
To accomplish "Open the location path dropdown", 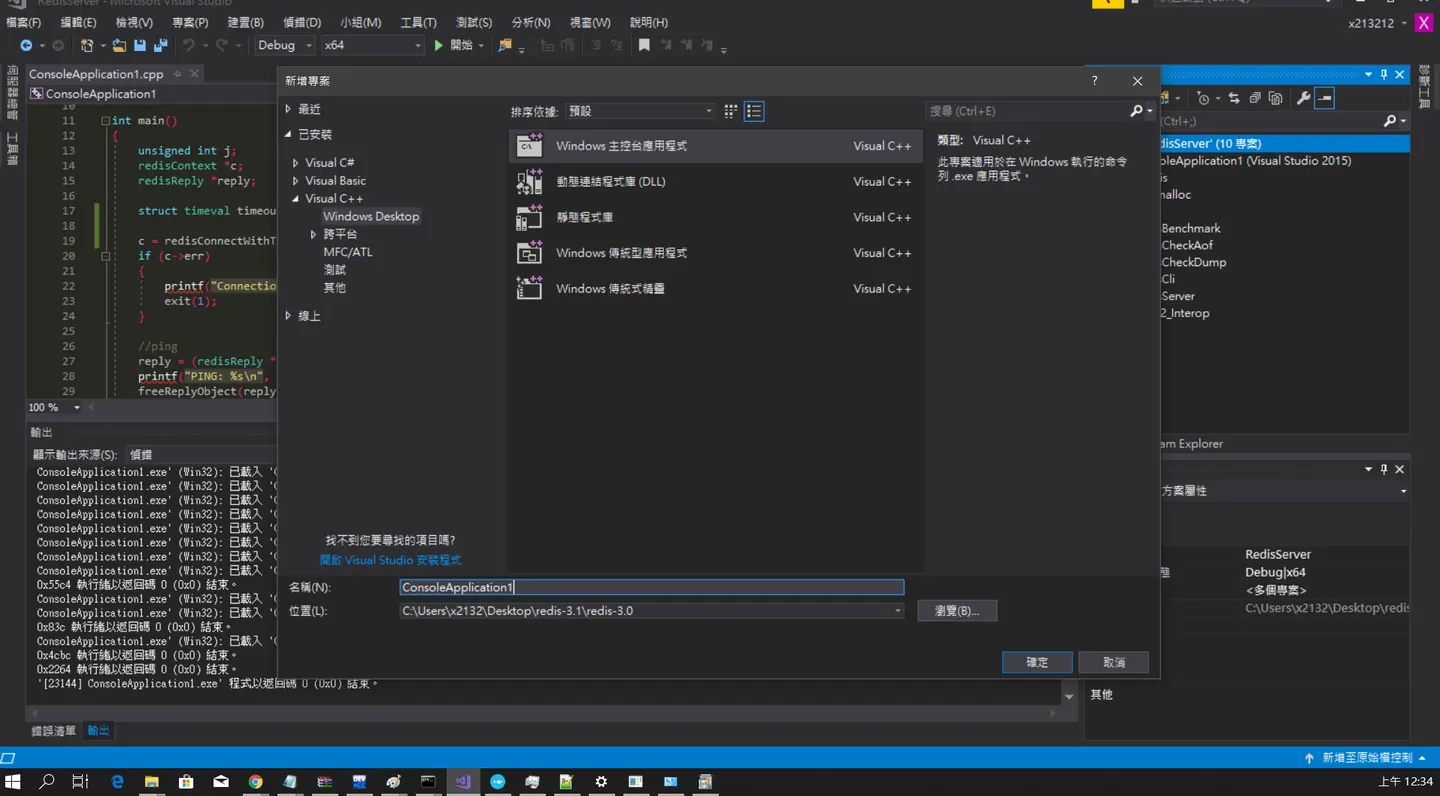I will 897,611.
